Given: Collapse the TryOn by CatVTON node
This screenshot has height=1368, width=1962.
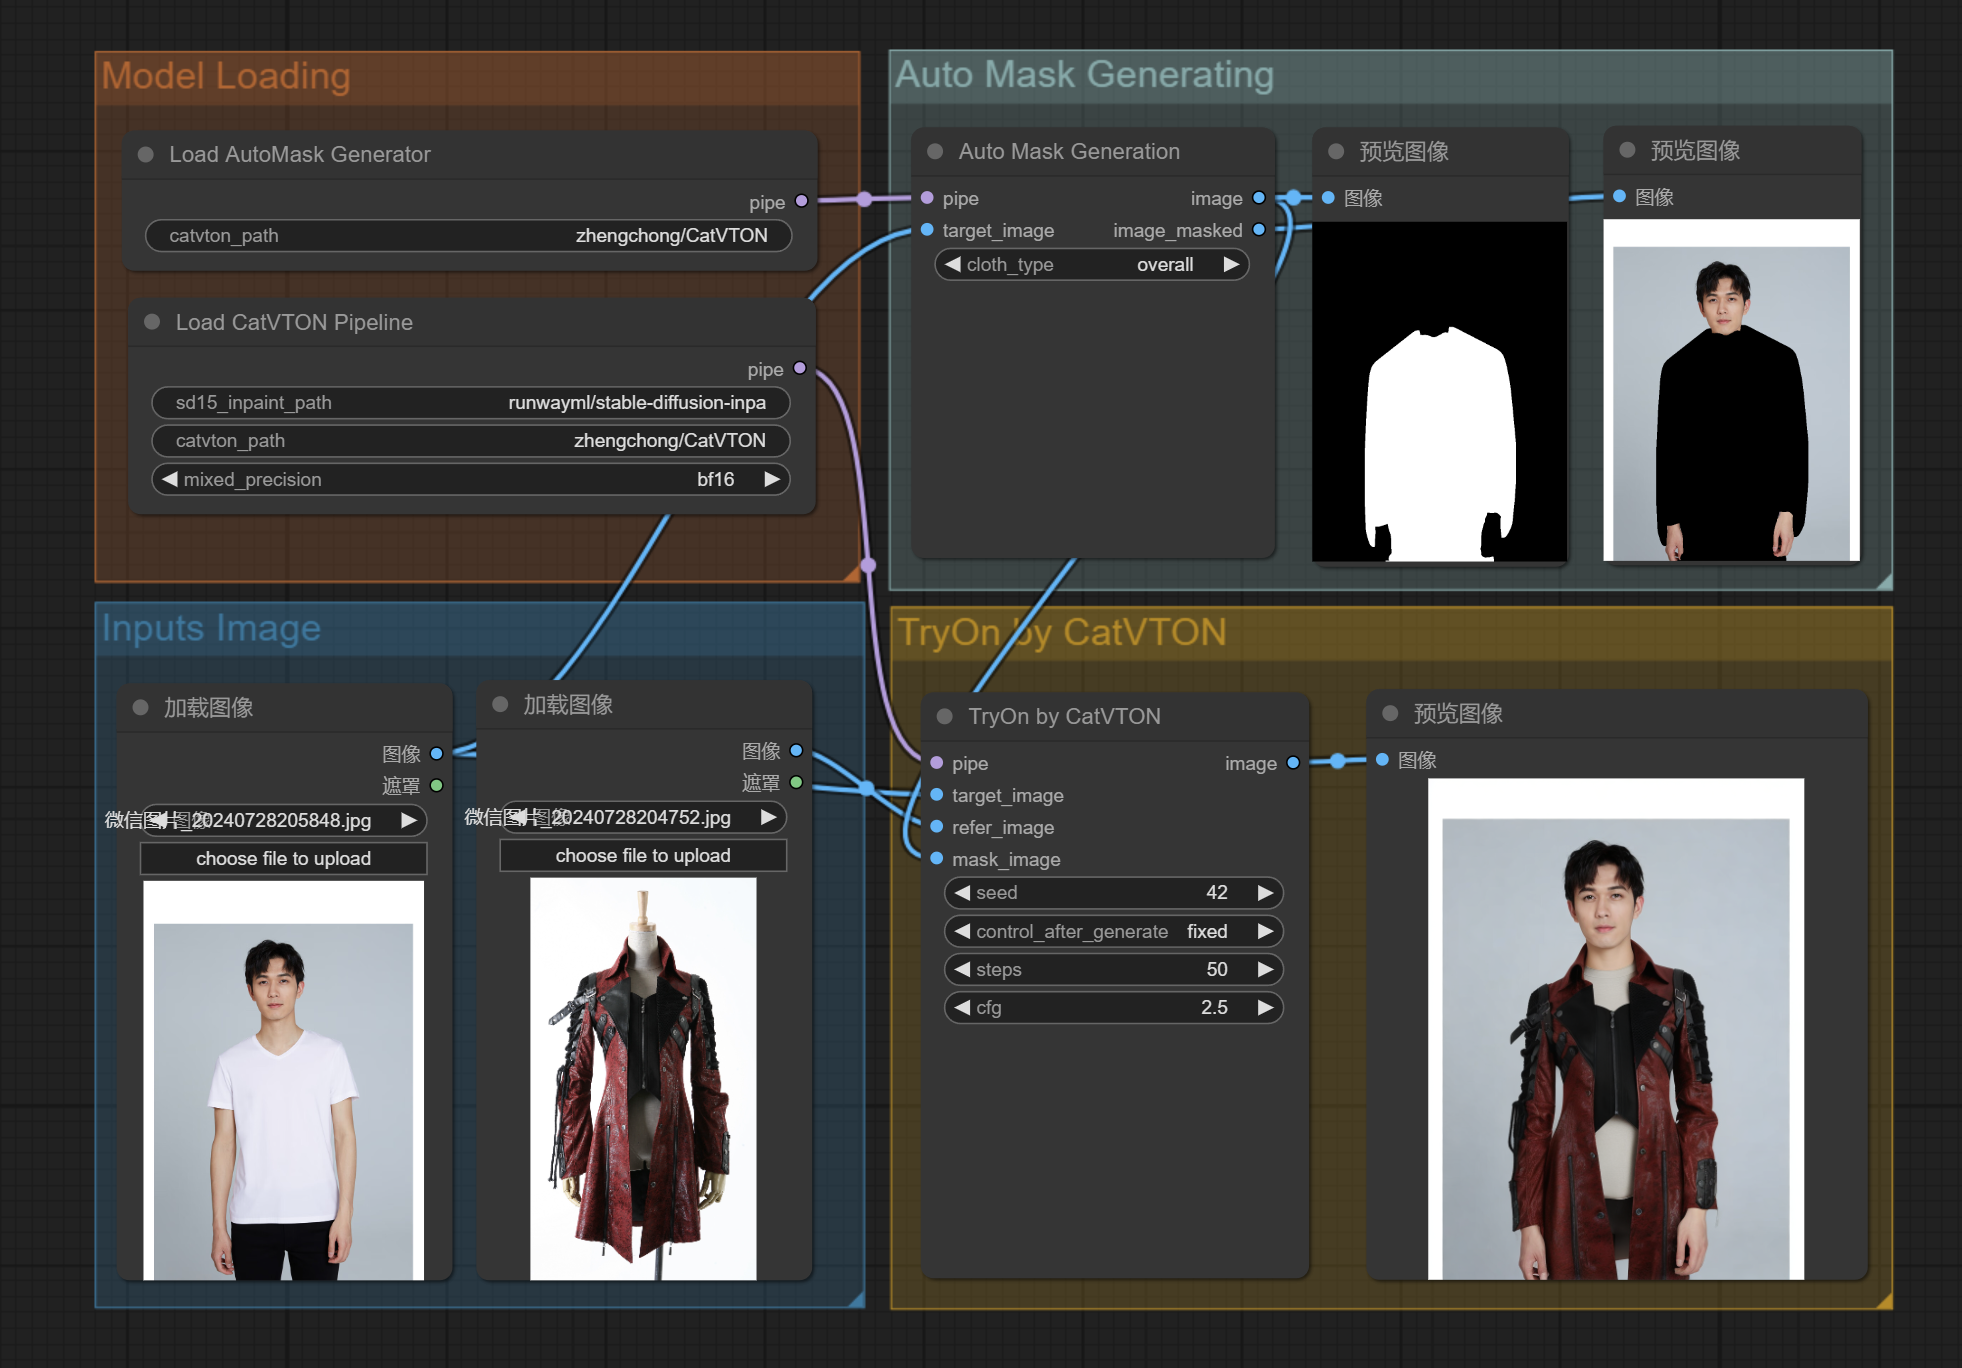Looking at the screenshot, I should coord(944,717).
